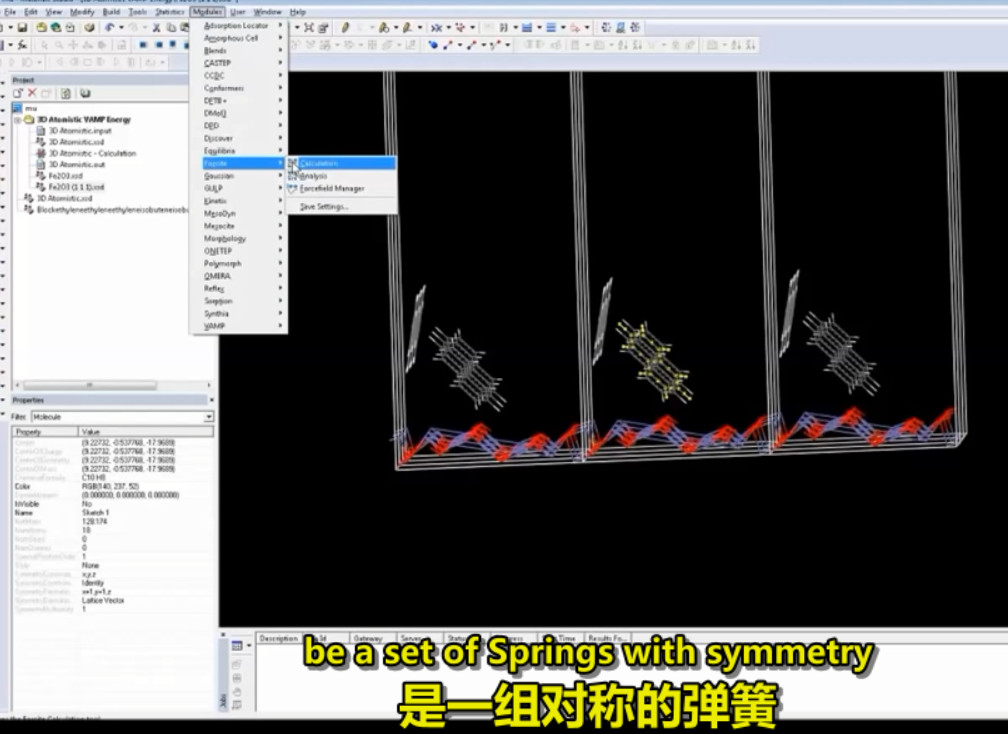Click the Save icon in the toolbar

tap(22, 28)
